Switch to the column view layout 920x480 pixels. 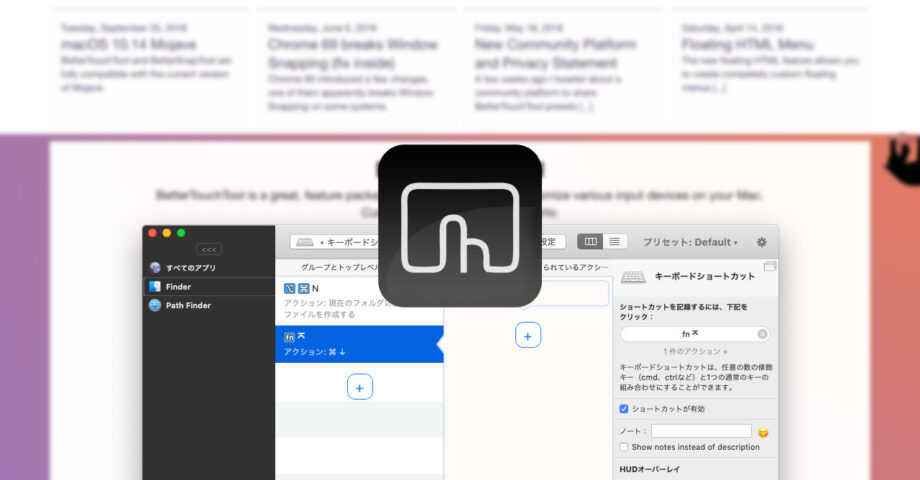590,242
